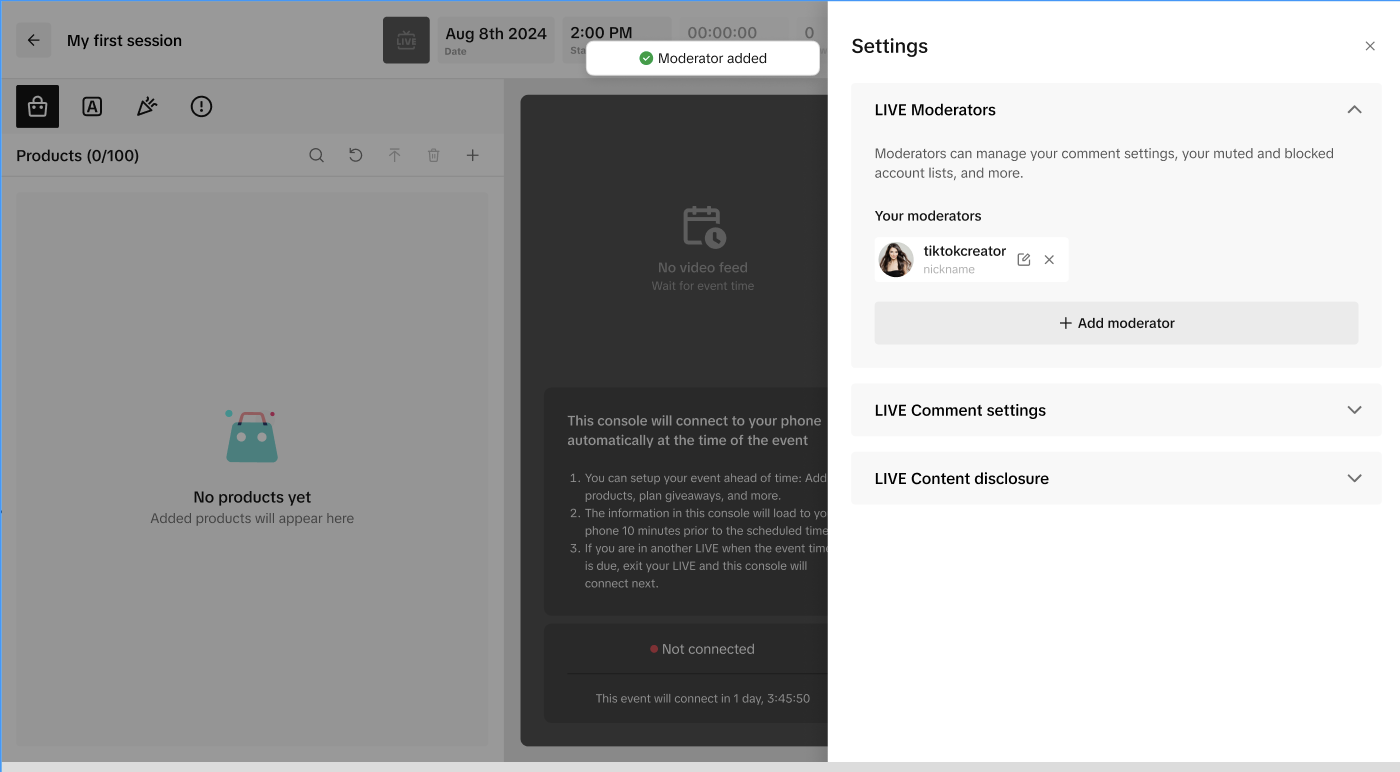
Task: Delete products with trash icon
Action: click(x=433, y=156)
